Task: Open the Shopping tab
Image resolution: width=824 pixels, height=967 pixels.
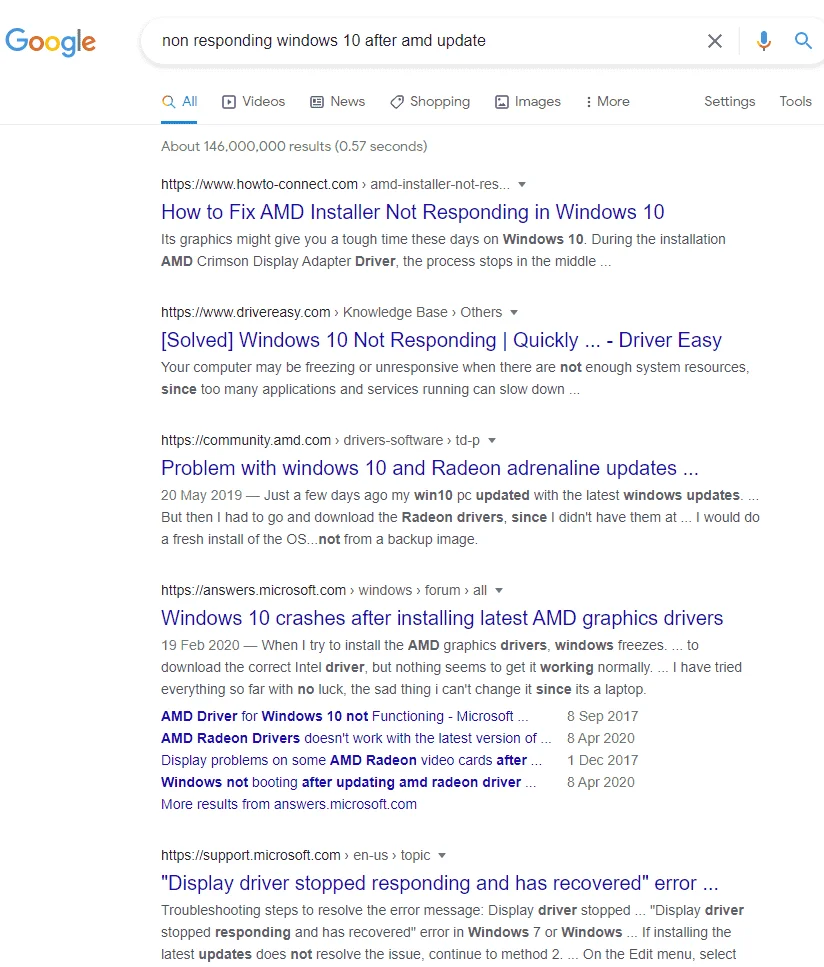Action: [x=430, y=101]
